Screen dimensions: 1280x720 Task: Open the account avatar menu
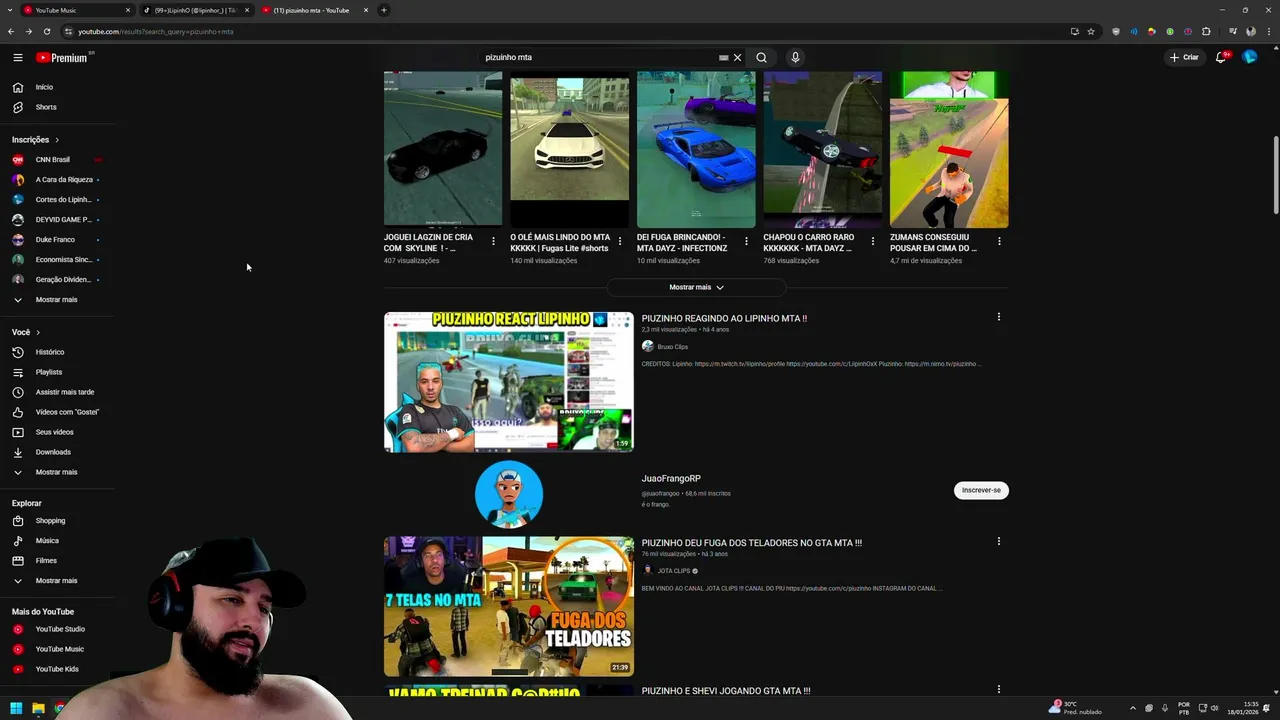(x=1249, y=57)
